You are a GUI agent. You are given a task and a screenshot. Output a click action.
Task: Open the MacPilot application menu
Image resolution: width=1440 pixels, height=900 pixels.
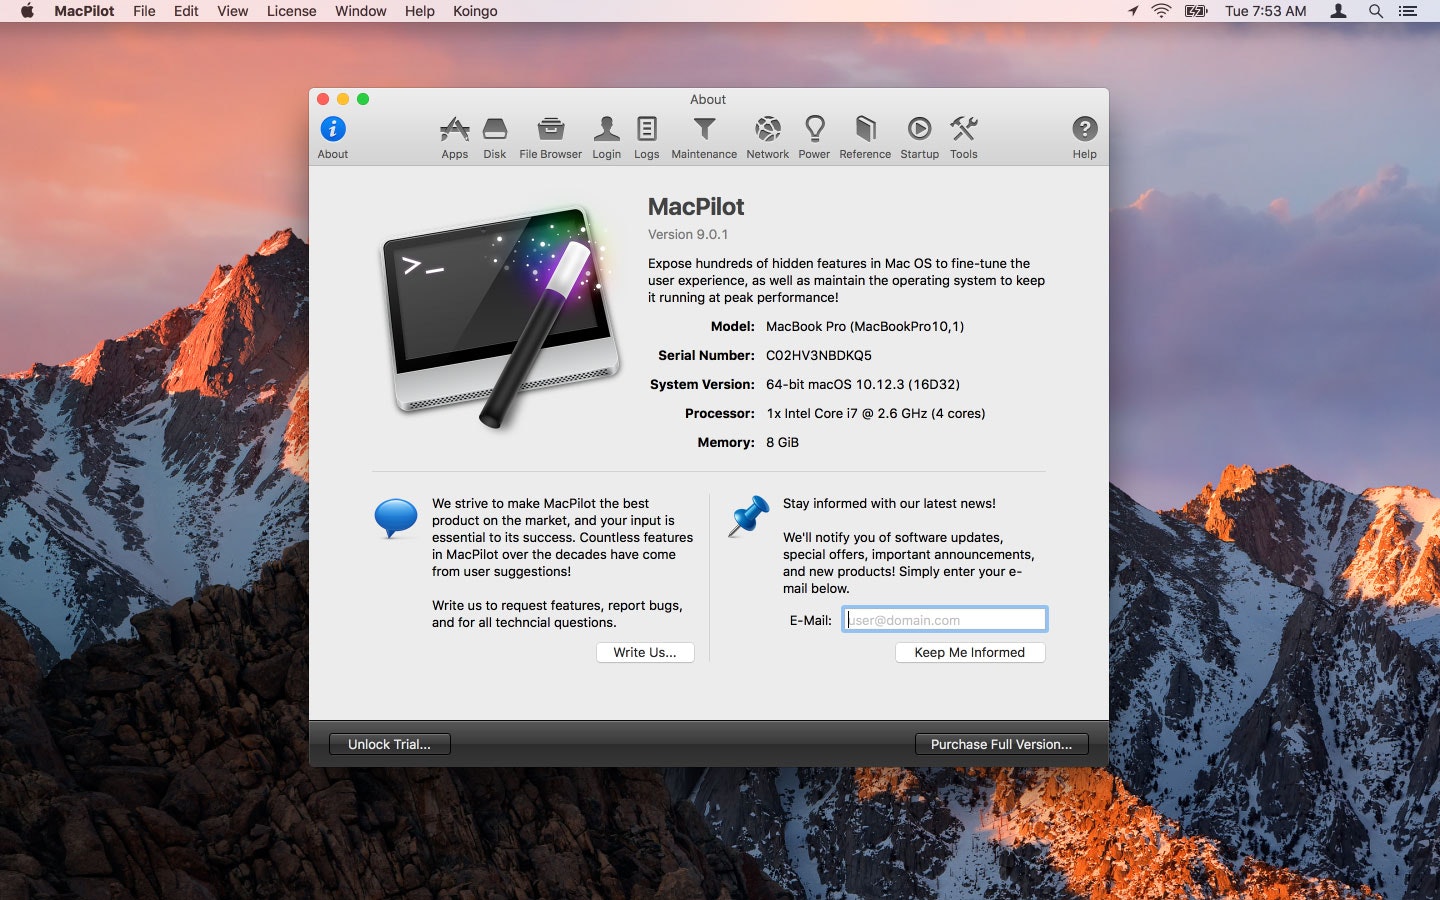coord(83,11)
